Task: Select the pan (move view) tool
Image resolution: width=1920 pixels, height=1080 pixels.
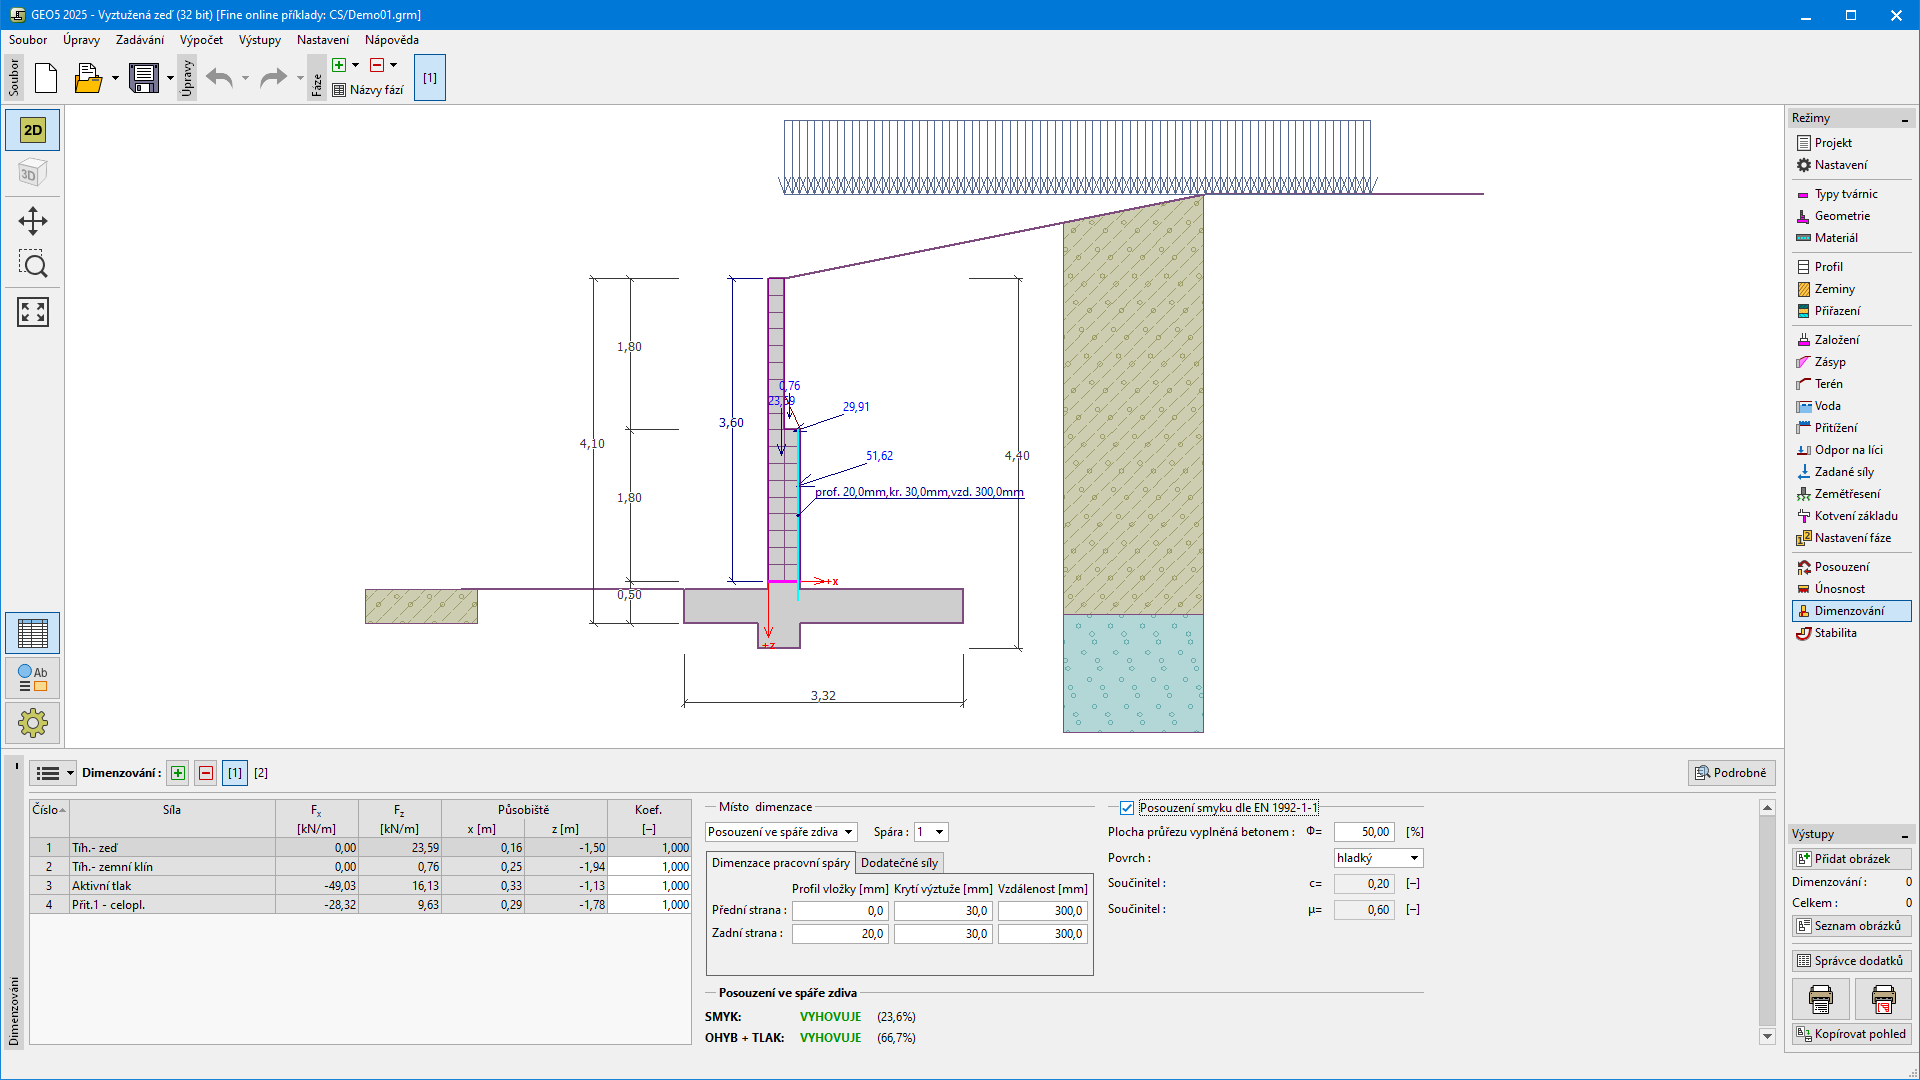Action: point(32,221)
